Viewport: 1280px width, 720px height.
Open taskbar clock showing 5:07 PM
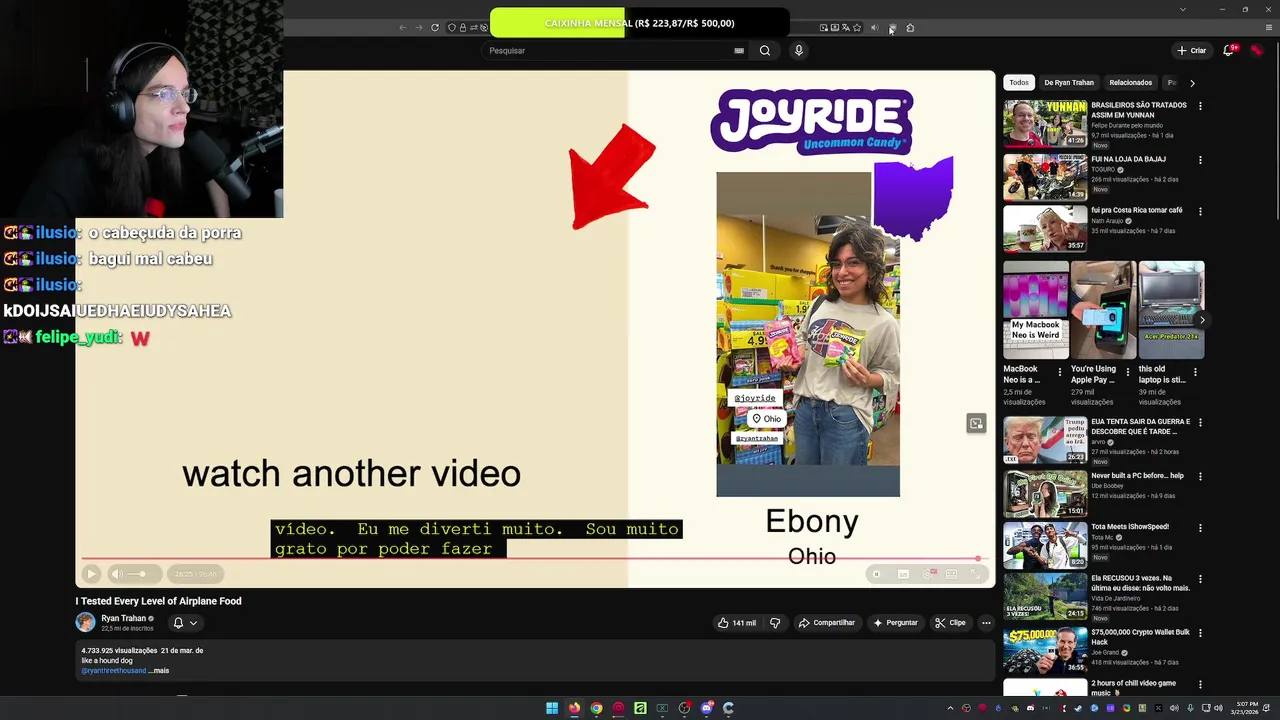tap(1246, 708)
